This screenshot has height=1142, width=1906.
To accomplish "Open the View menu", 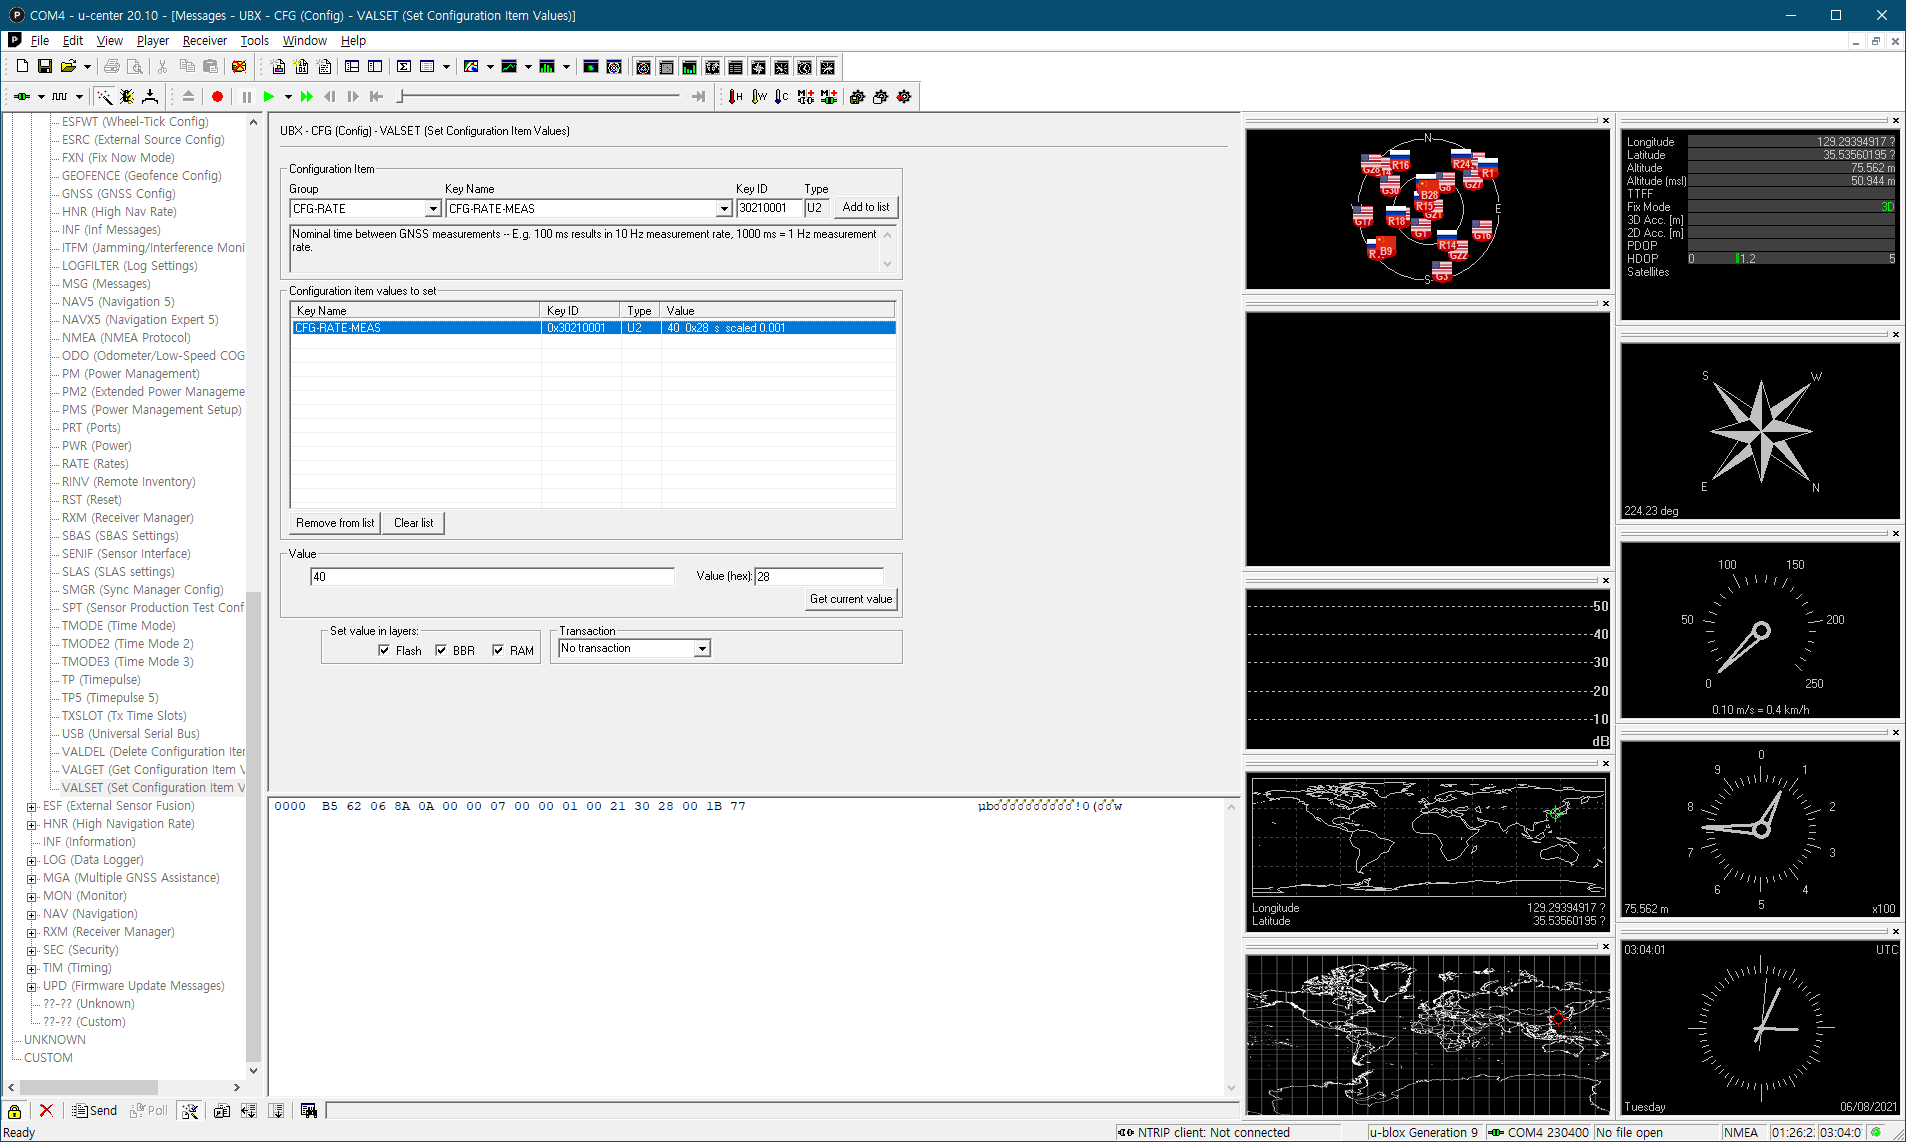I will (110, 40).
